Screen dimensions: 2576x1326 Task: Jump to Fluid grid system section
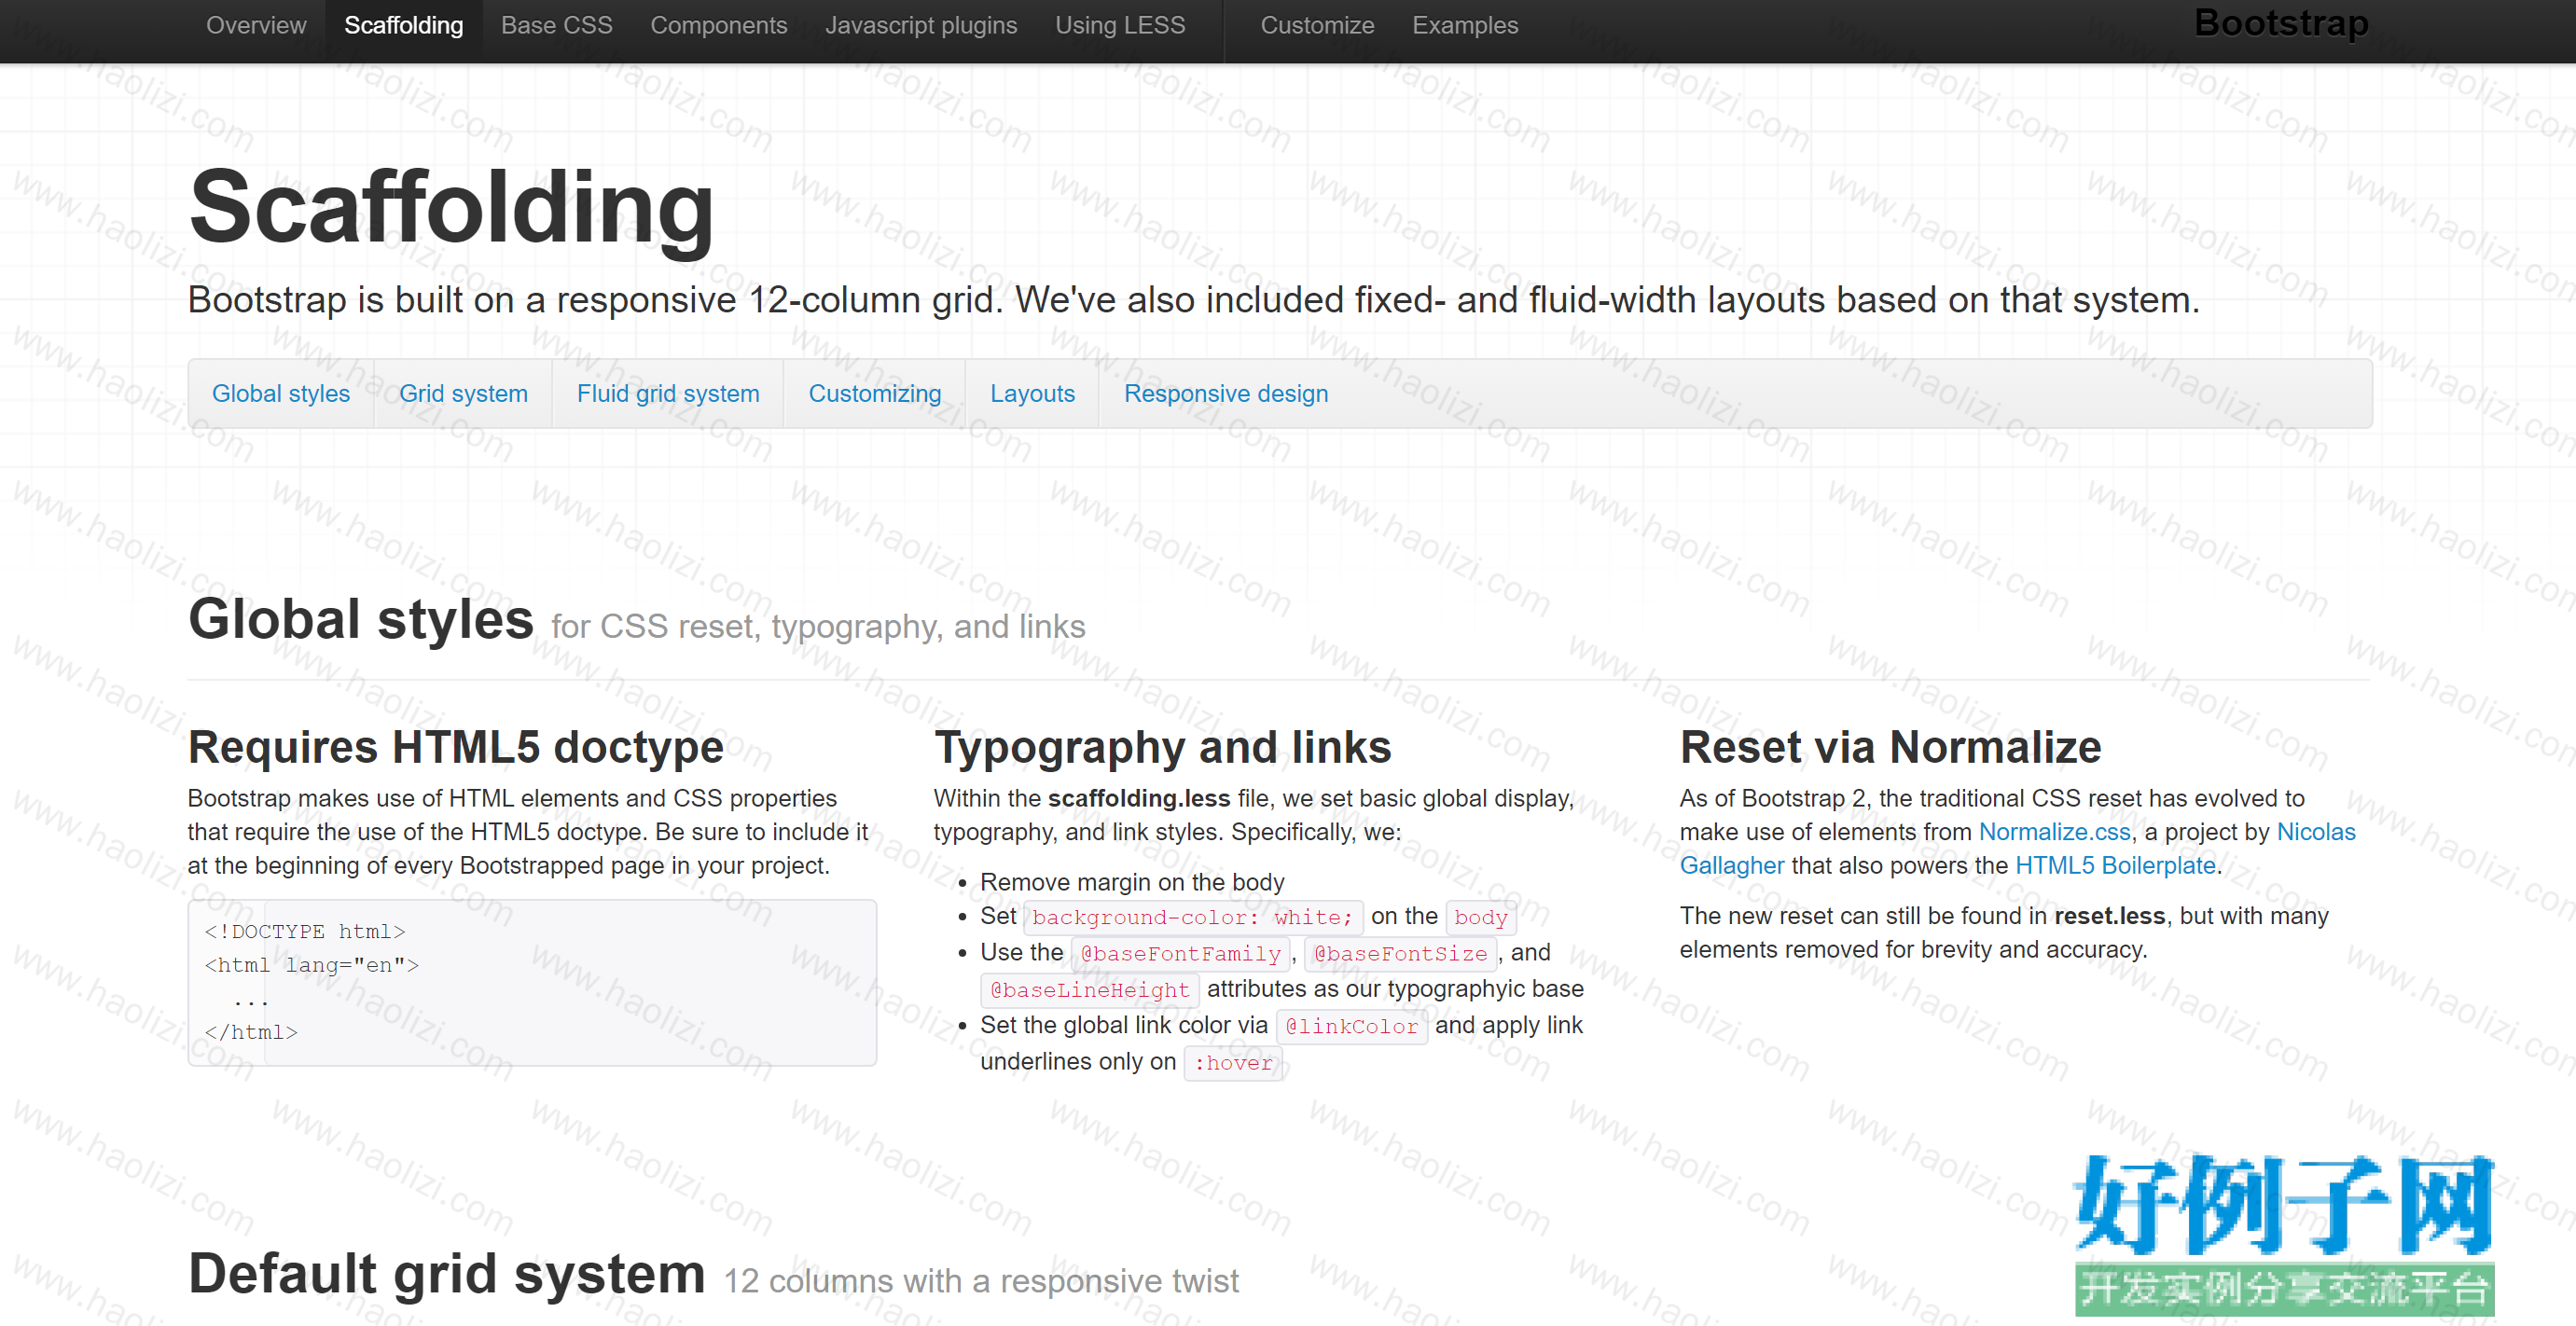click(x=668, y=393)
